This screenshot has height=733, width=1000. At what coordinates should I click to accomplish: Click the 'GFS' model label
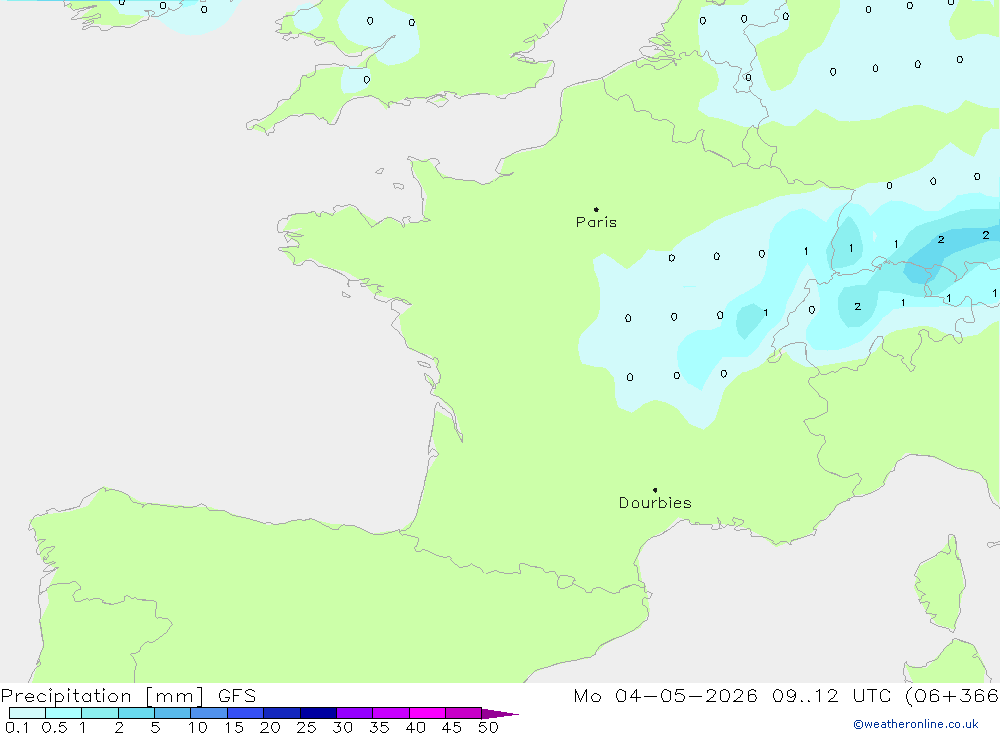click(x=237, y=696)
